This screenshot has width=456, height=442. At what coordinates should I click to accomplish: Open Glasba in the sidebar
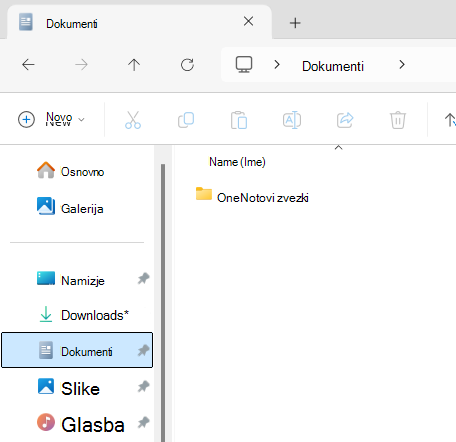click(x=81, y=424)
